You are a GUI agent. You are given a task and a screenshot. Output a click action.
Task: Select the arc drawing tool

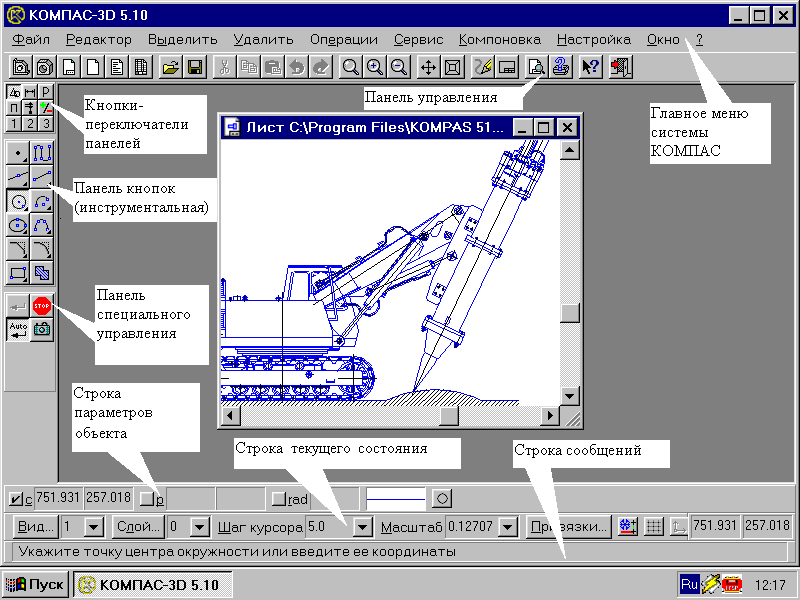pos(42,201)
